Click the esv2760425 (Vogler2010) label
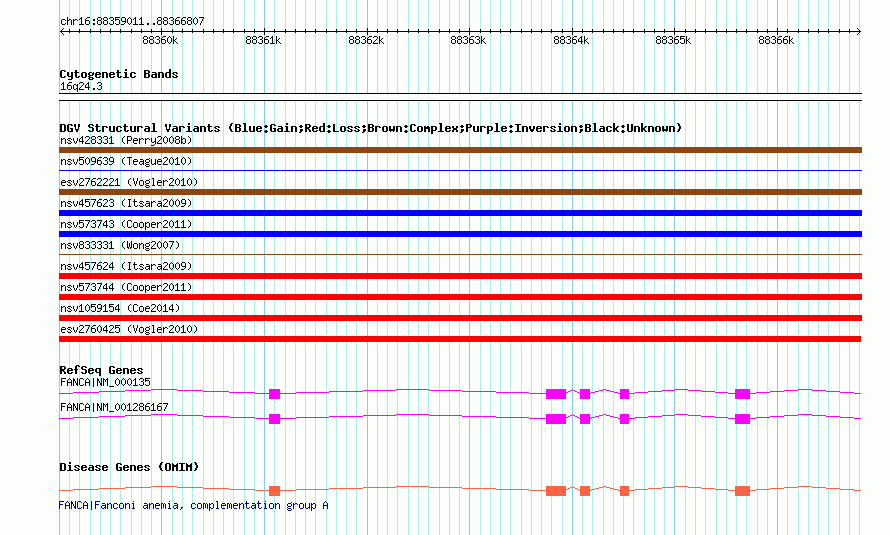 129,329
